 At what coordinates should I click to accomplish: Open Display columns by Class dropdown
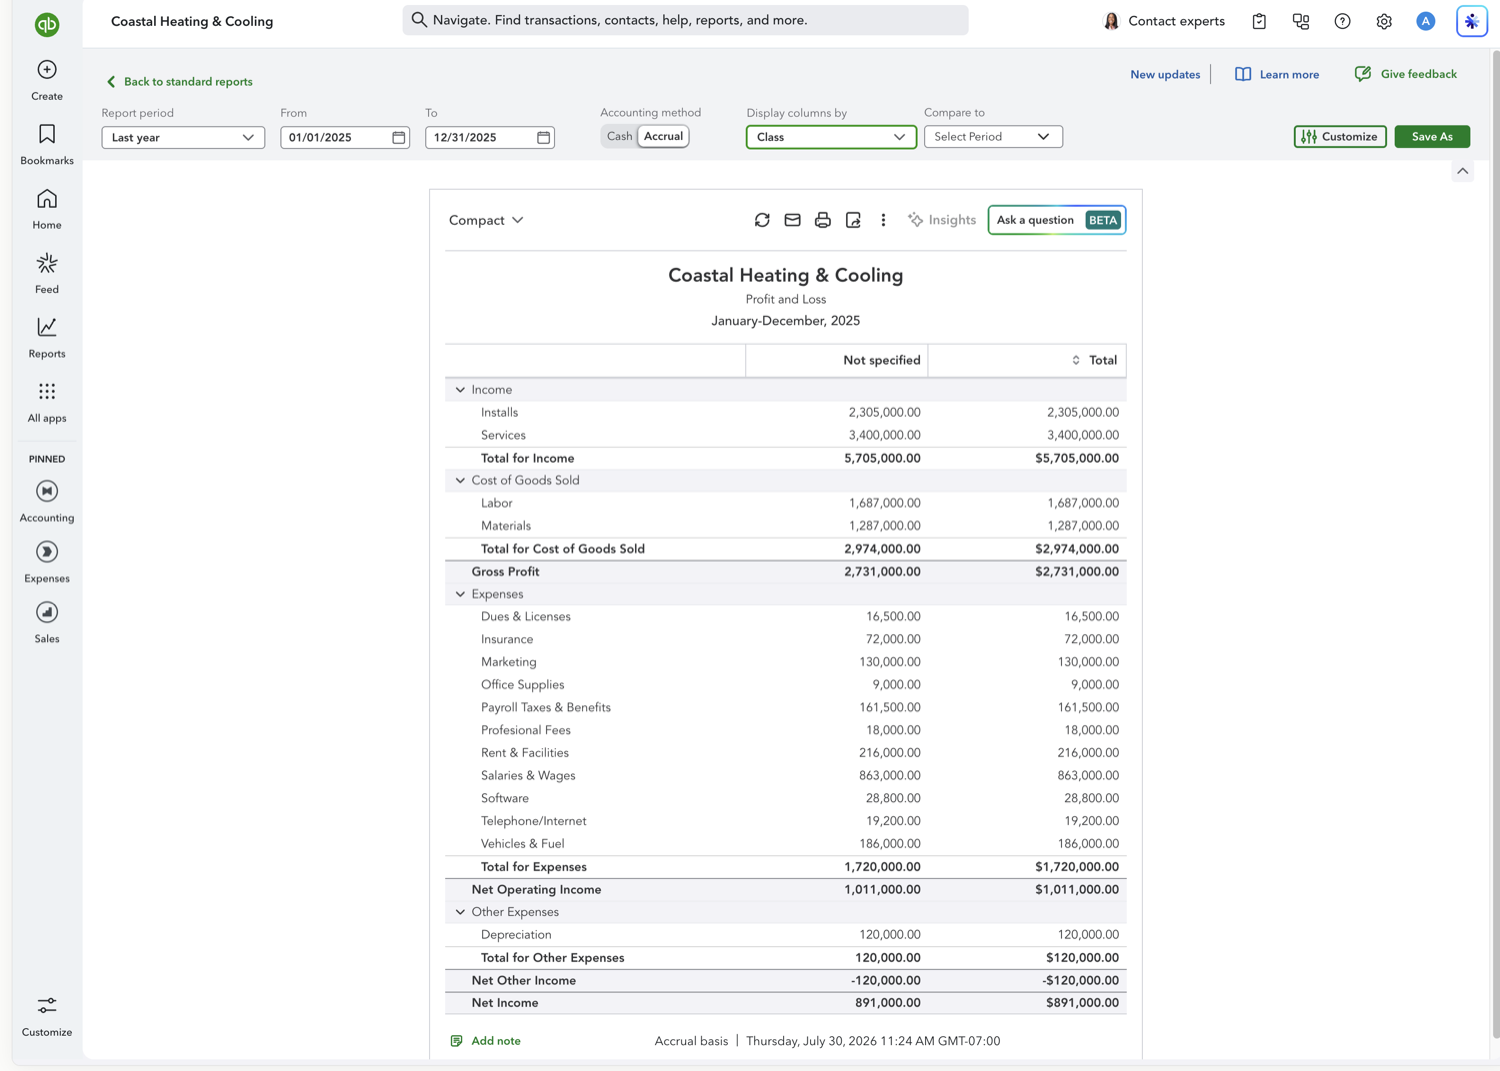click(x=831, y=137)
